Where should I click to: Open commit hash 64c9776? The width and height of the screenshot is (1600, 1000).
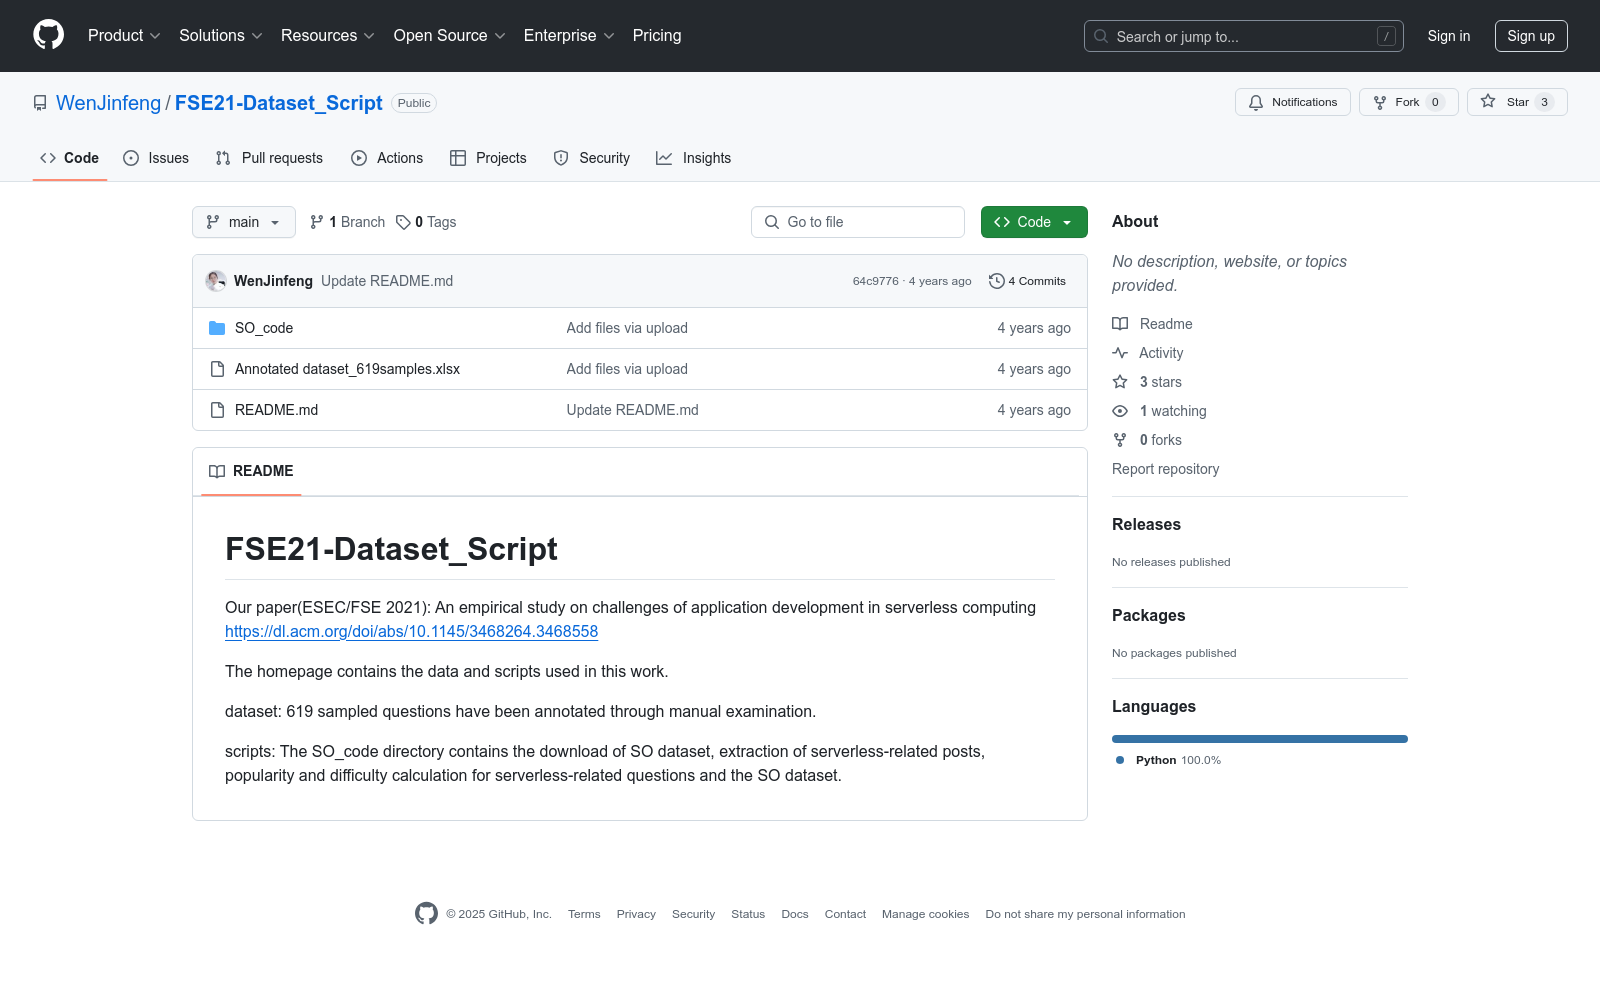(876, 281)
